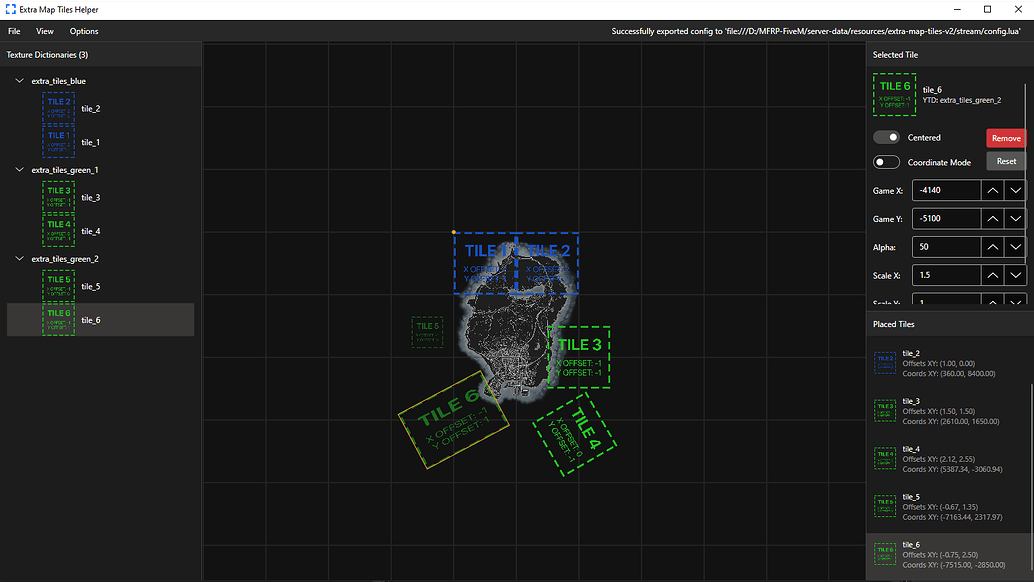Viewport: 1034px width, 582px height.
Task: Click the tile_1 label in the tree
Action: (91, 142)
